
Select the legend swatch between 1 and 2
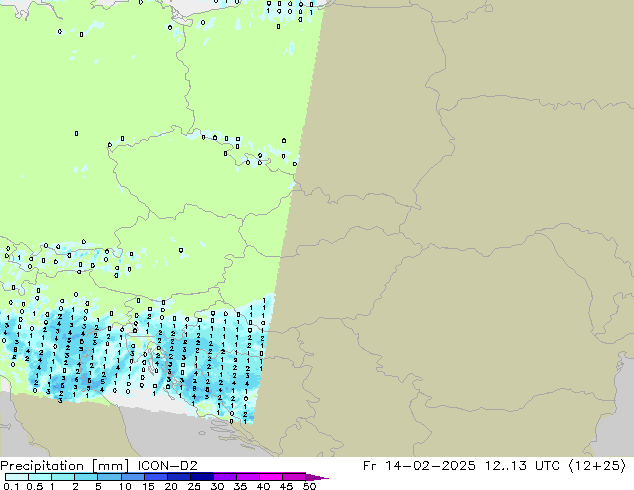click(63, 477)
